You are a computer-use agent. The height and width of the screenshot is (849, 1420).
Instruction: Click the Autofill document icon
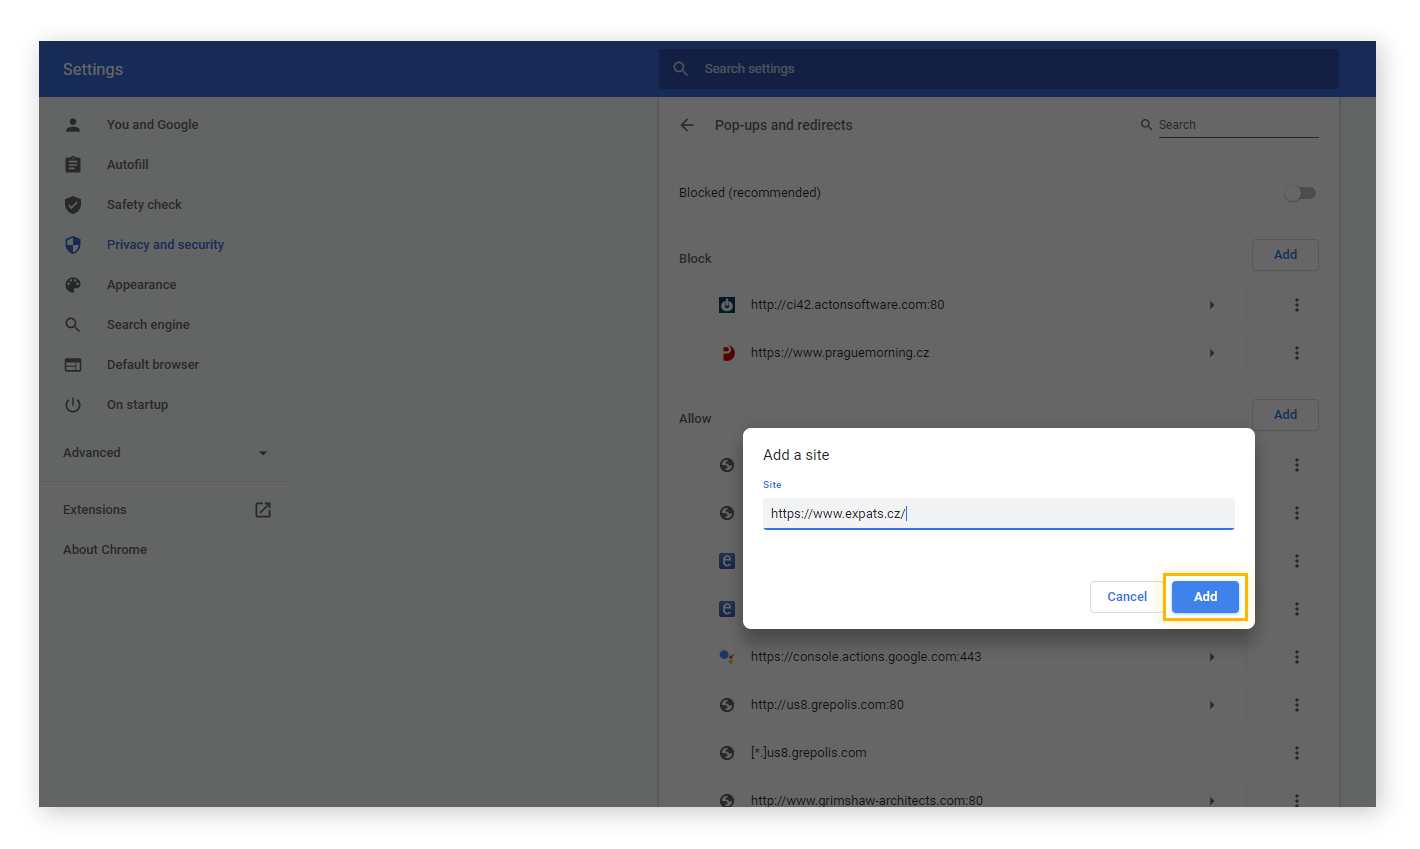click(73, 164)
